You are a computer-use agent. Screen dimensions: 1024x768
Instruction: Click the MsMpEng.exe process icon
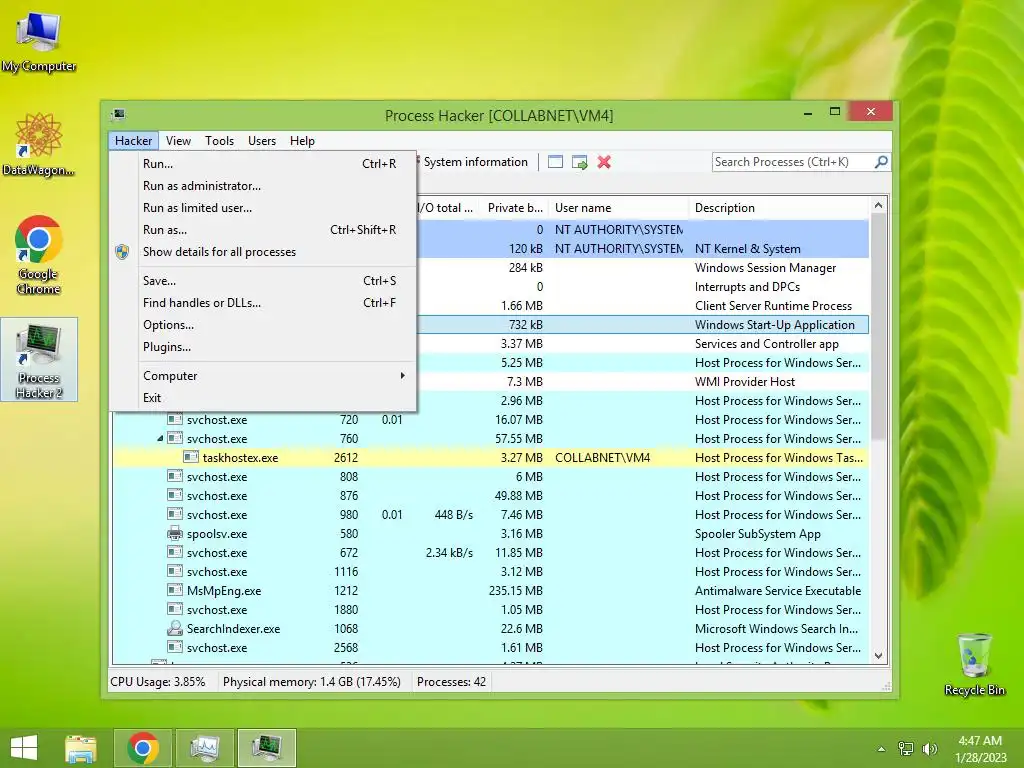[x=174, y=590]
